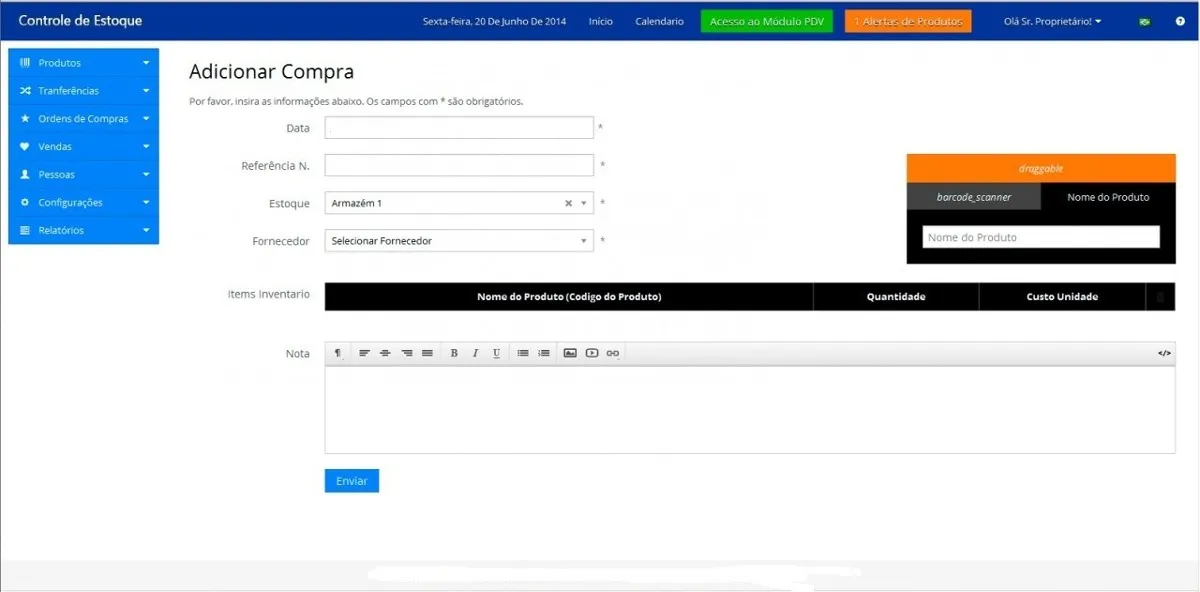
Task: Apply underline formatting in the note editor
Action: [x=496, y=352]
